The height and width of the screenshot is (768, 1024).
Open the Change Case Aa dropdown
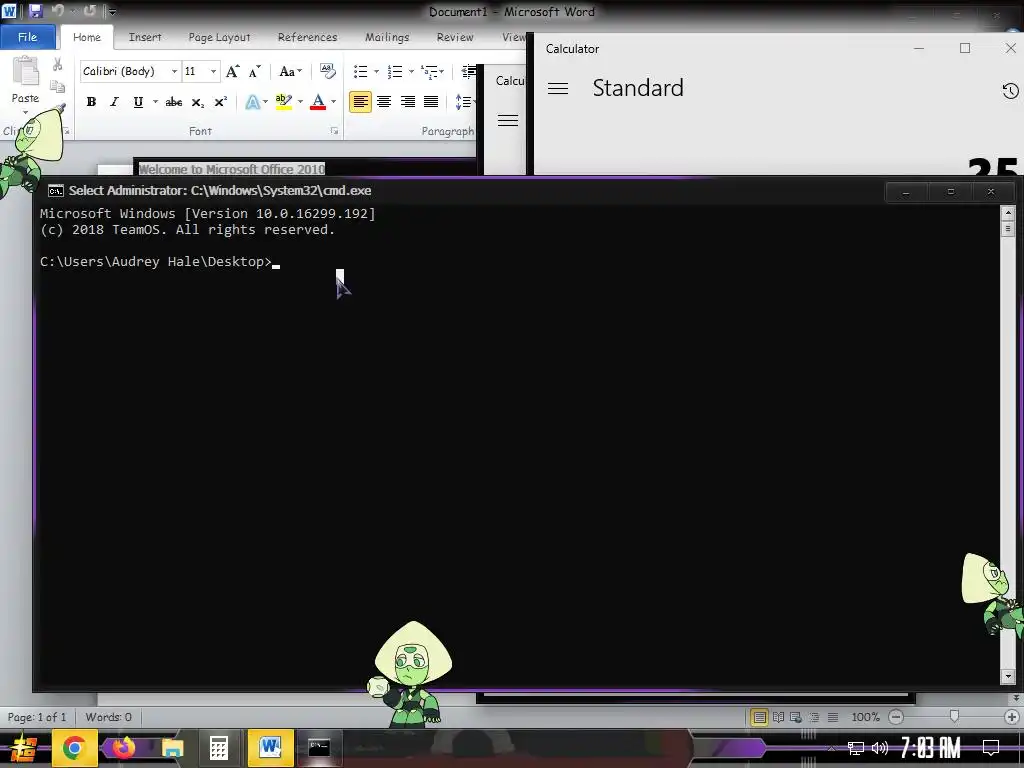pyautogui.click(x=290, y=71)
